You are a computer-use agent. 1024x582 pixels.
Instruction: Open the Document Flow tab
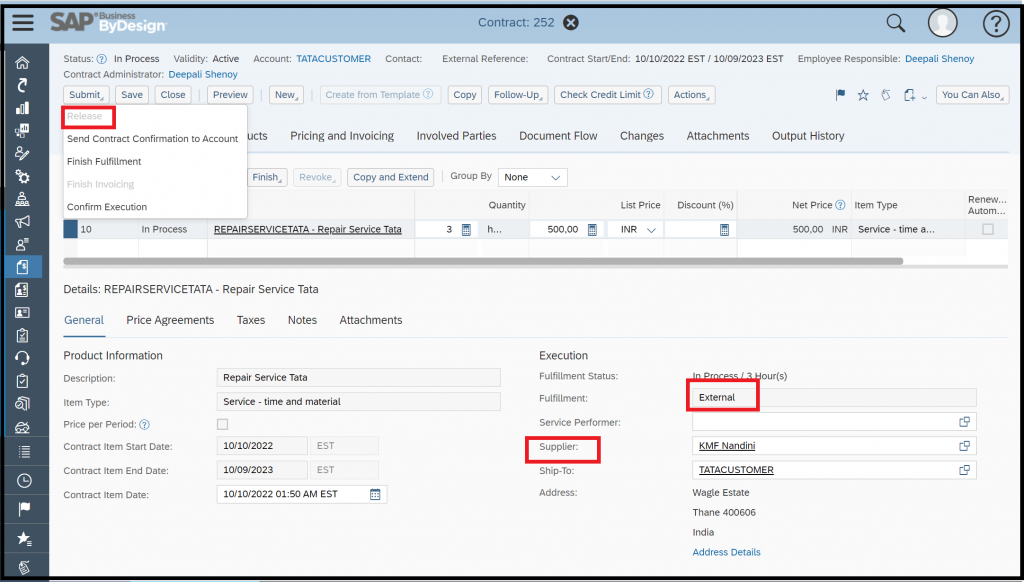coord(558,136)
